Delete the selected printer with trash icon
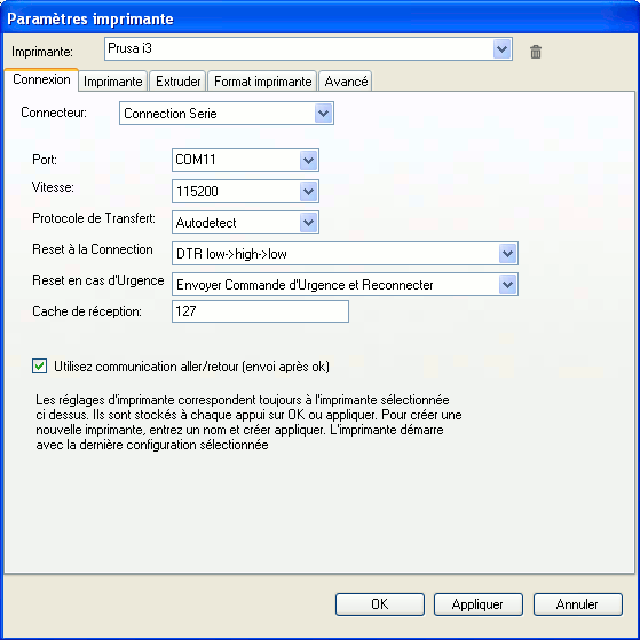 [536, 52]
